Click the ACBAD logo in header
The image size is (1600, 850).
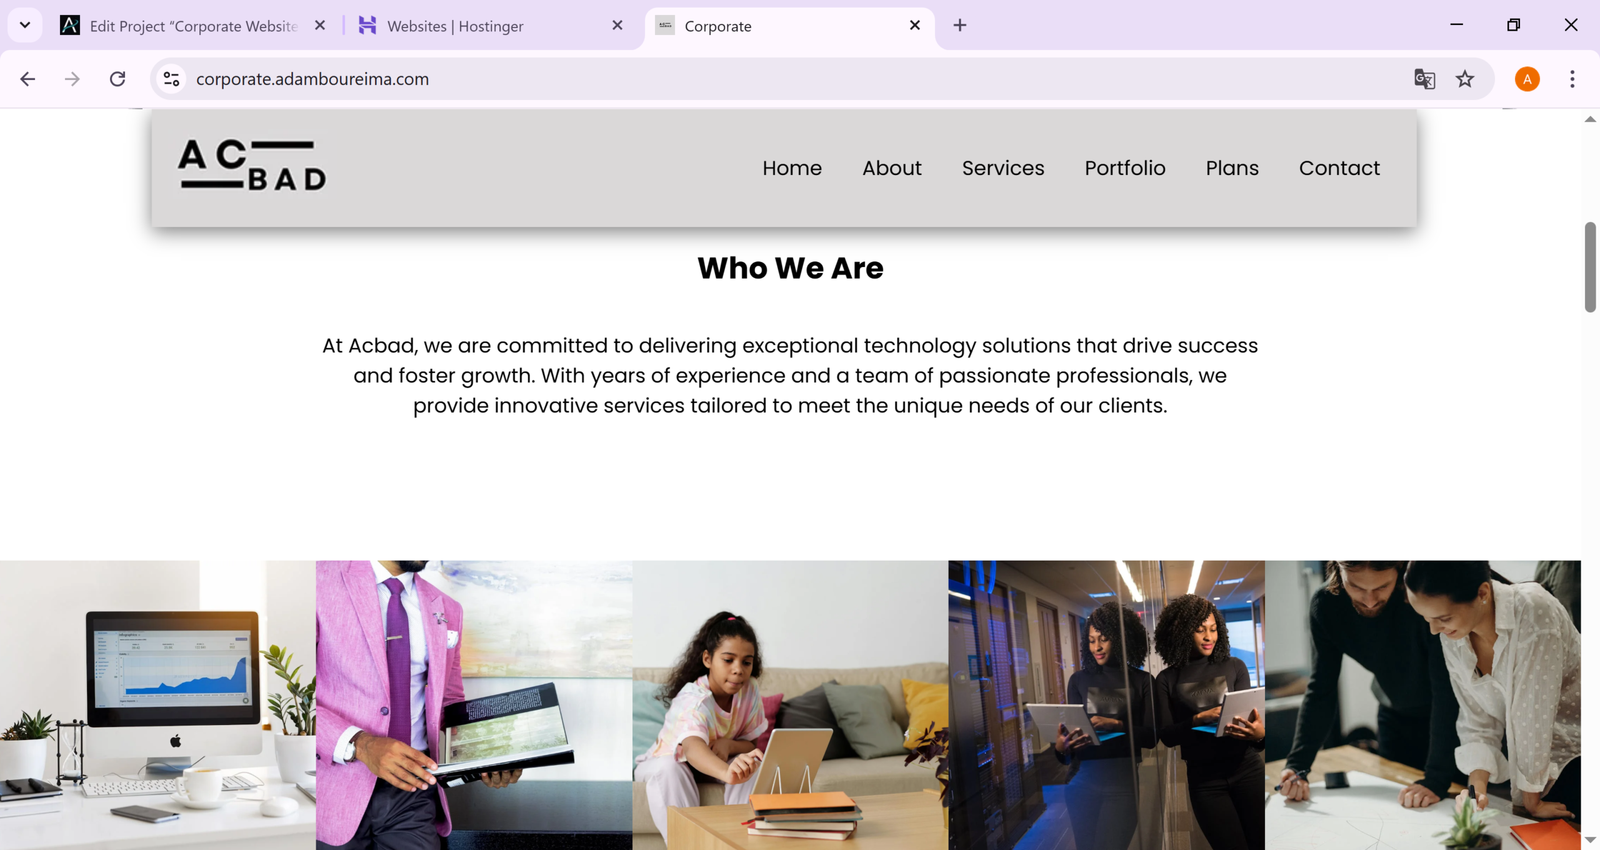[252, 166]
